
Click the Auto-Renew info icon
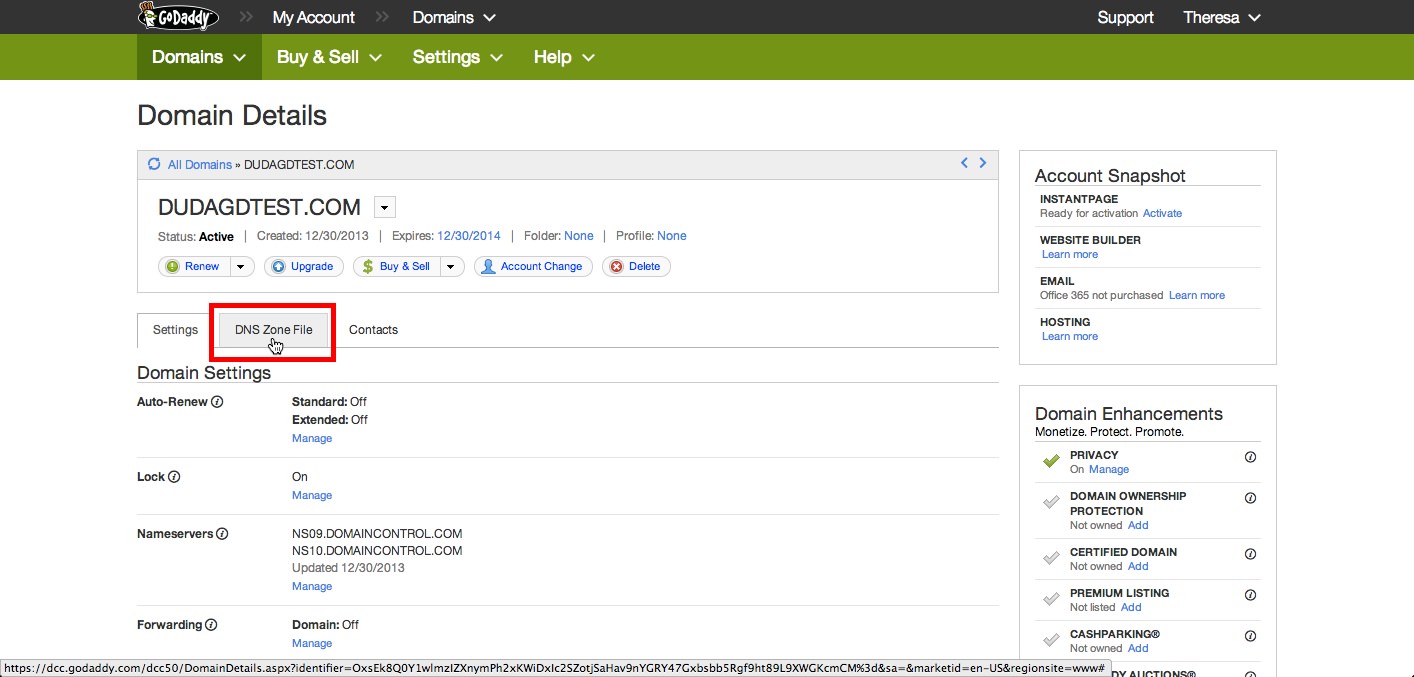click(x=217, y=402)
